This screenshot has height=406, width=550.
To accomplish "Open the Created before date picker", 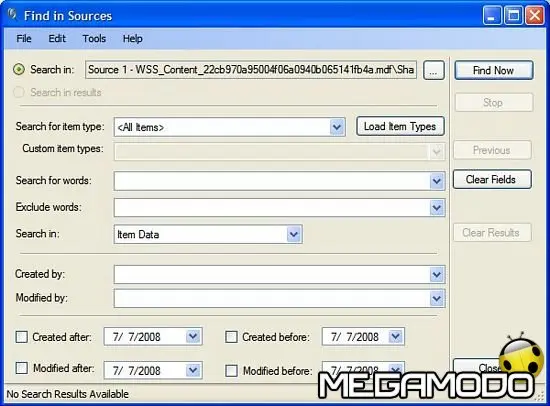I will point(396,337).
